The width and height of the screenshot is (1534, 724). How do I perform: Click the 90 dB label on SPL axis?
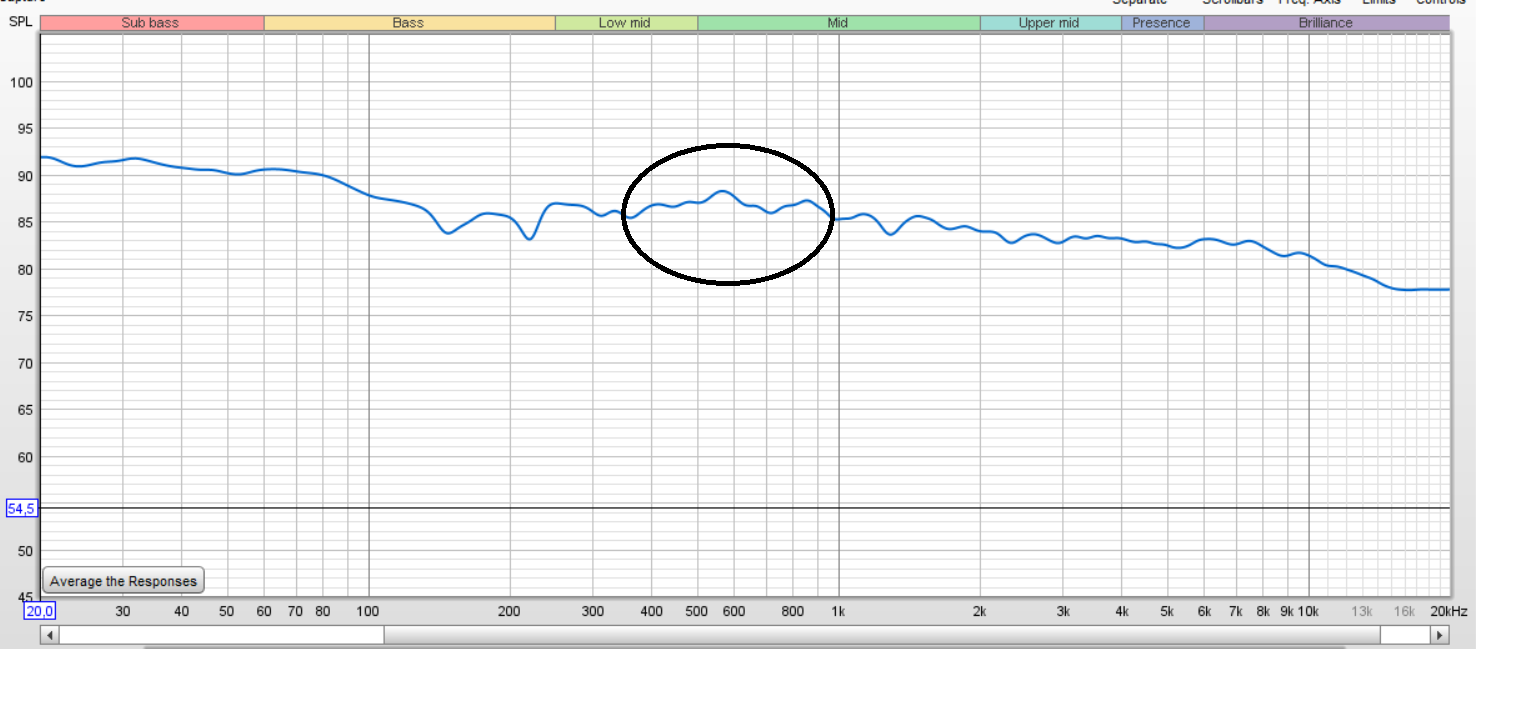coord(25,176)
